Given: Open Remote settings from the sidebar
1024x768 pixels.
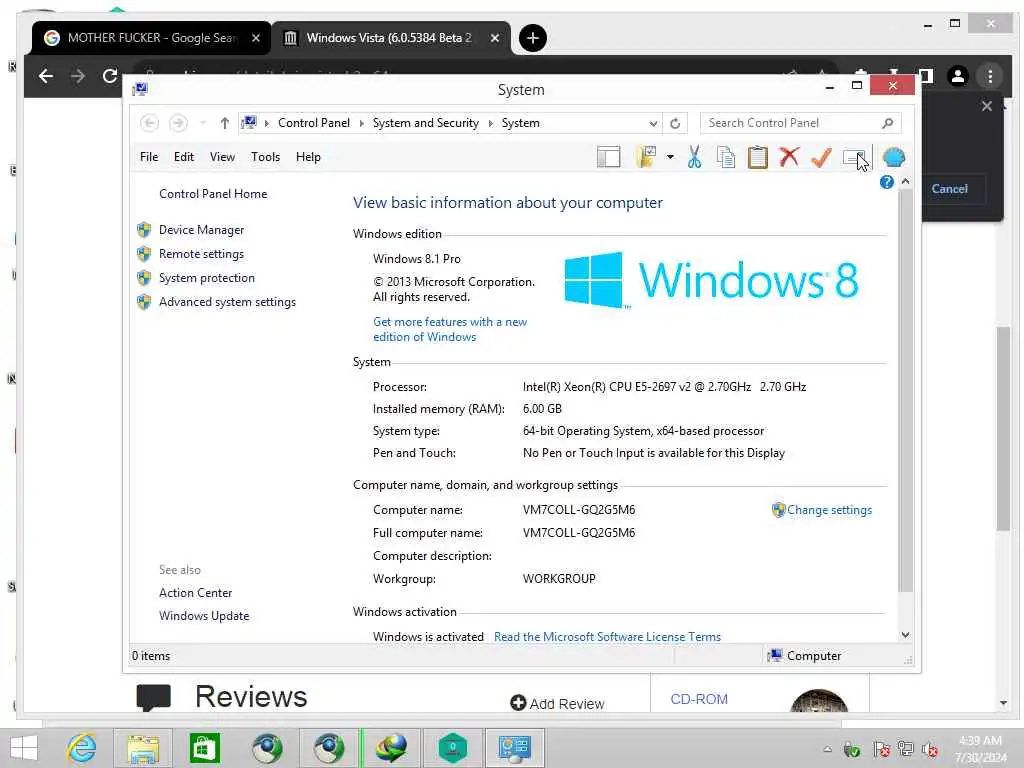Looking at the screenshot, I should click(201, 254).
